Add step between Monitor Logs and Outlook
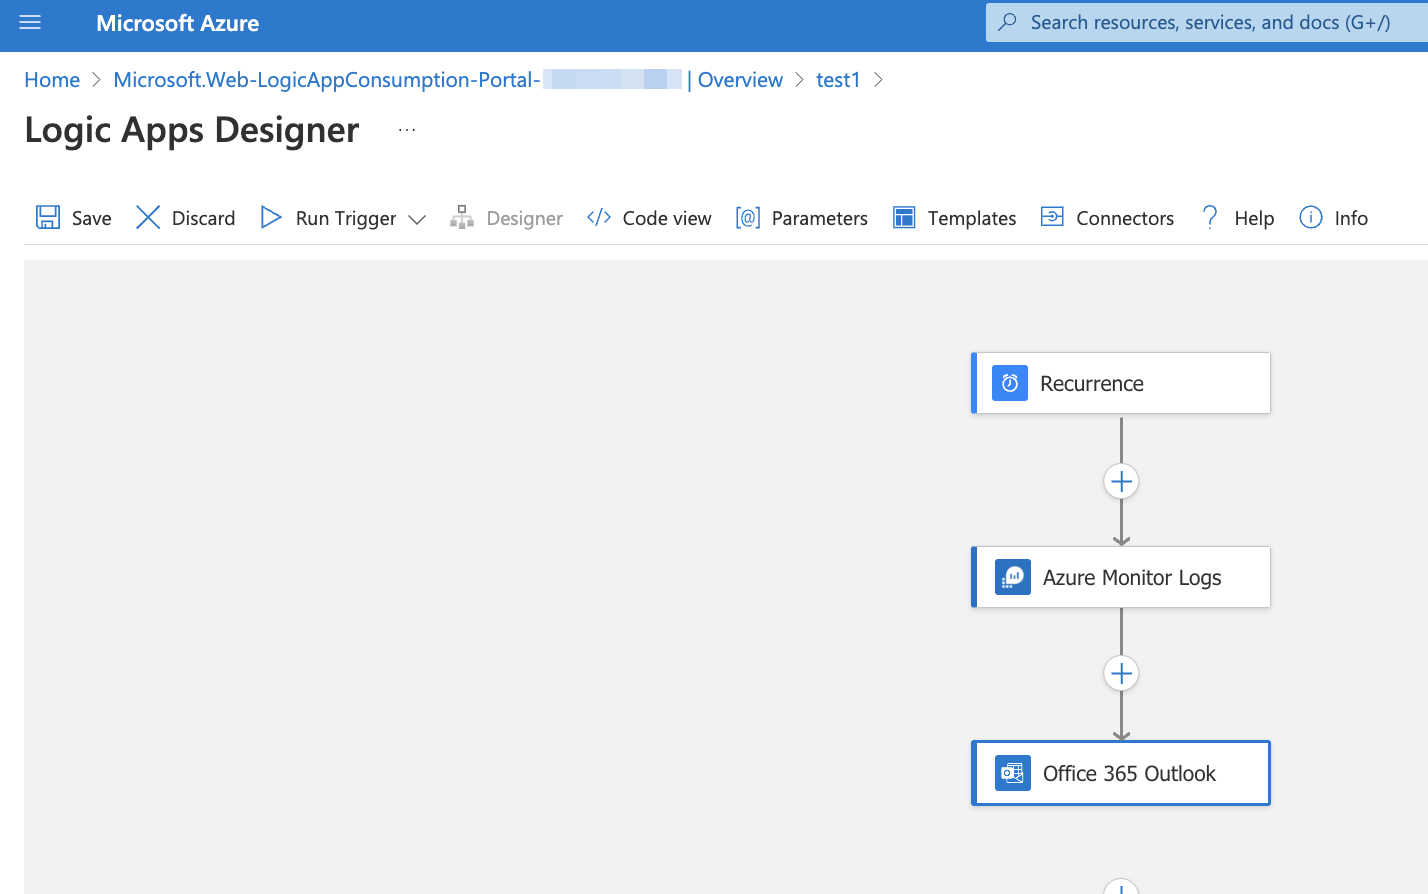 tap(1121, 674)
